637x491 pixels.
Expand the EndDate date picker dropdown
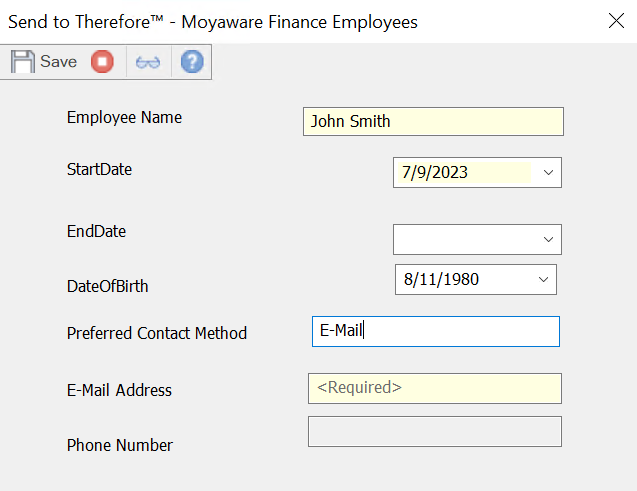pos(548,240)
